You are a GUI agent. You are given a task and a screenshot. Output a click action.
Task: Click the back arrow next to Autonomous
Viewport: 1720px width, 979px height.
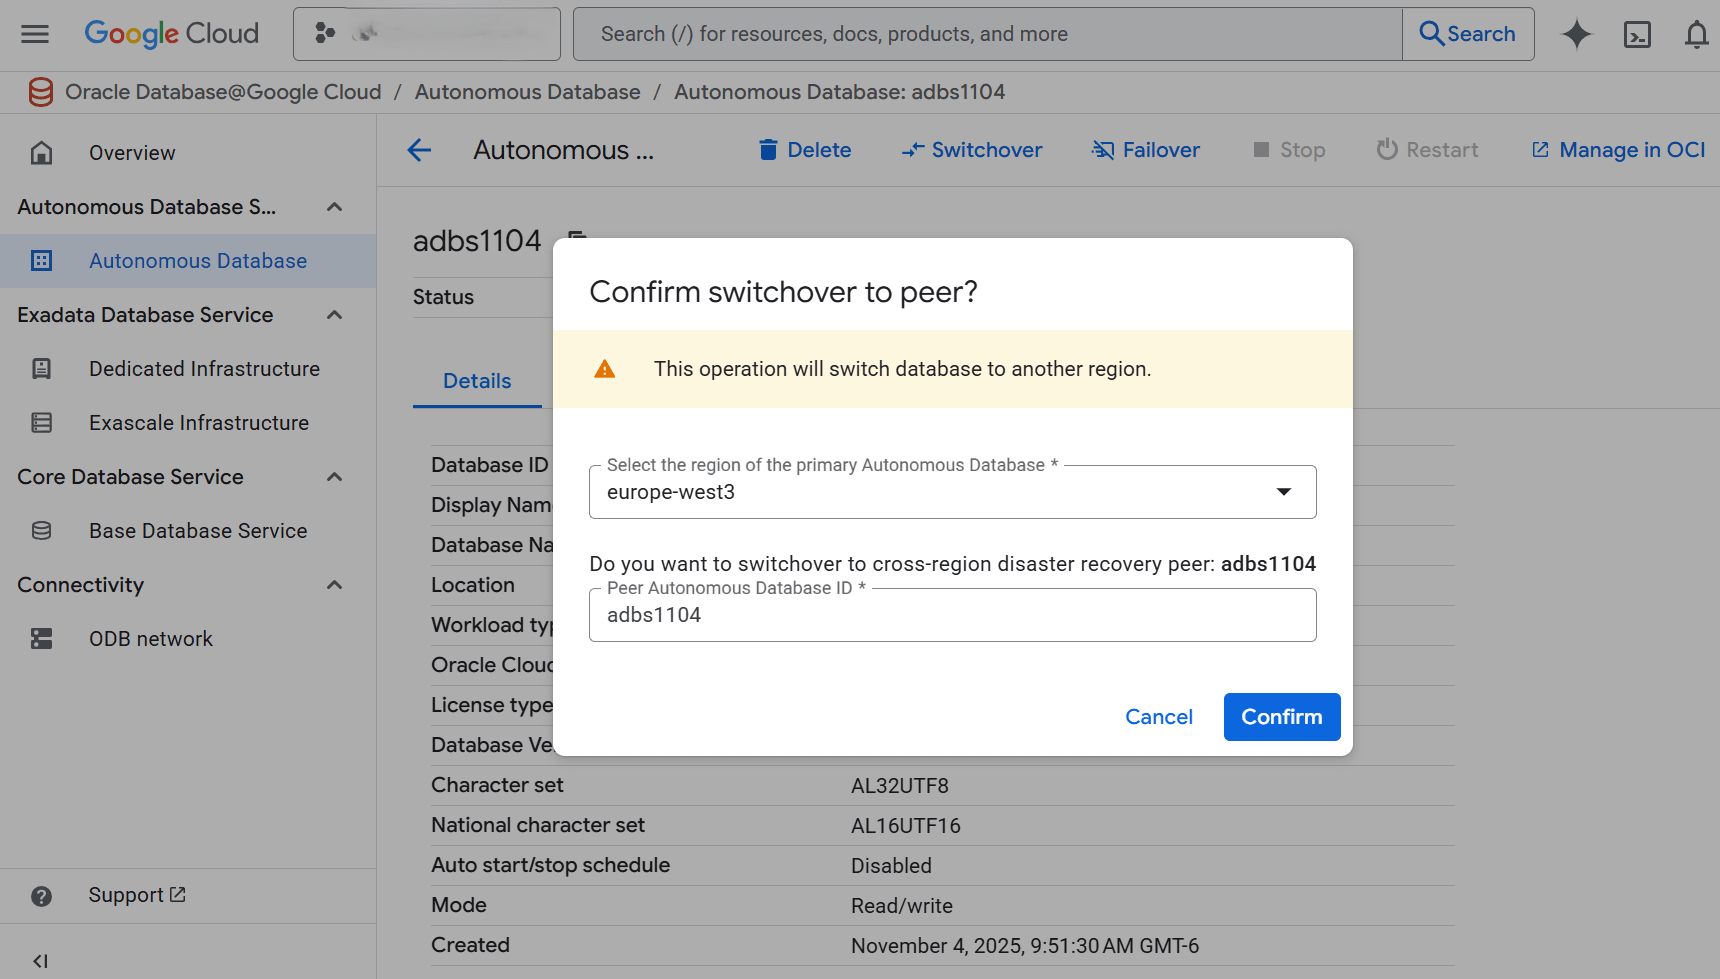[x=419, y=150]
